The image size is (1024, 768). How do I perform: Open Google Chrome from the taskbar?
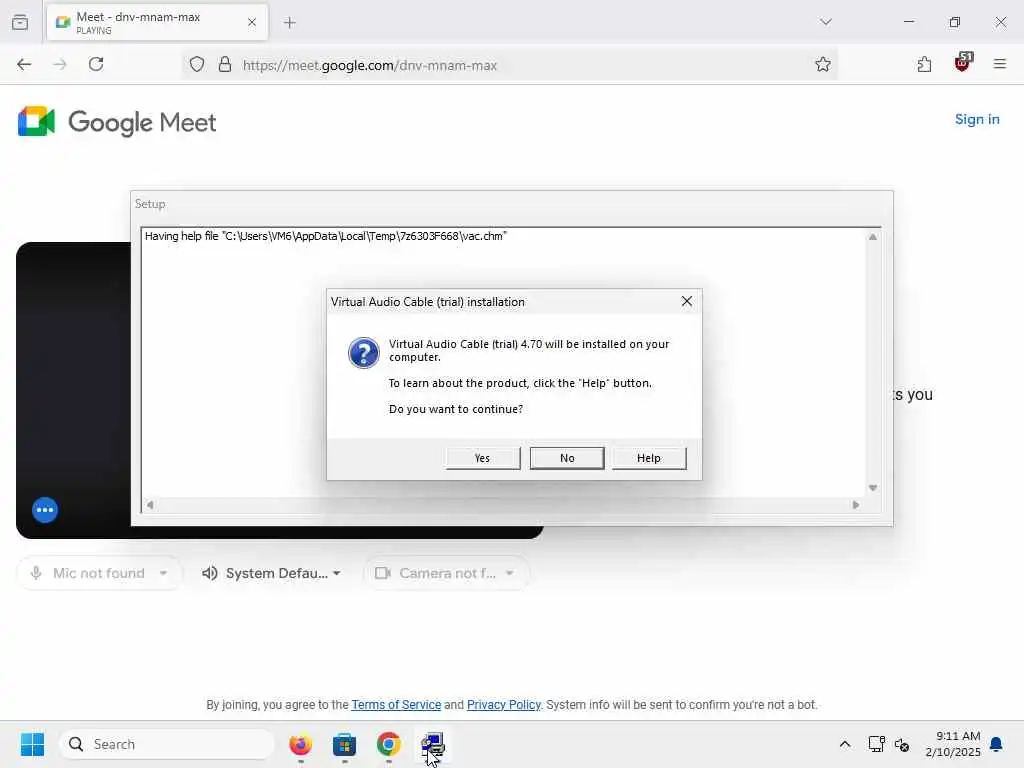coord(389,744)
